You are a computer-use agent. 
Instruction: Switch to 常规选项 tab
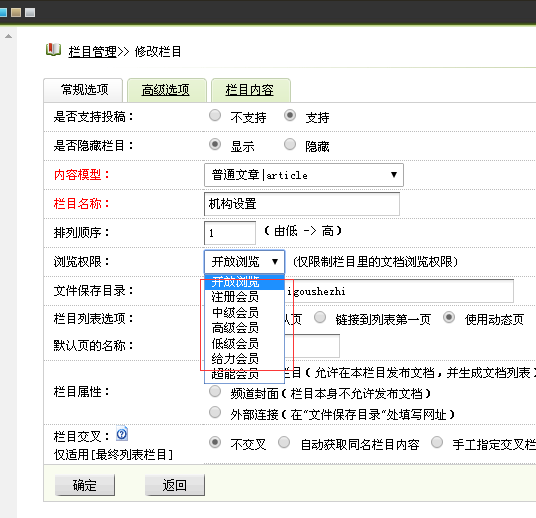[83, 90]
